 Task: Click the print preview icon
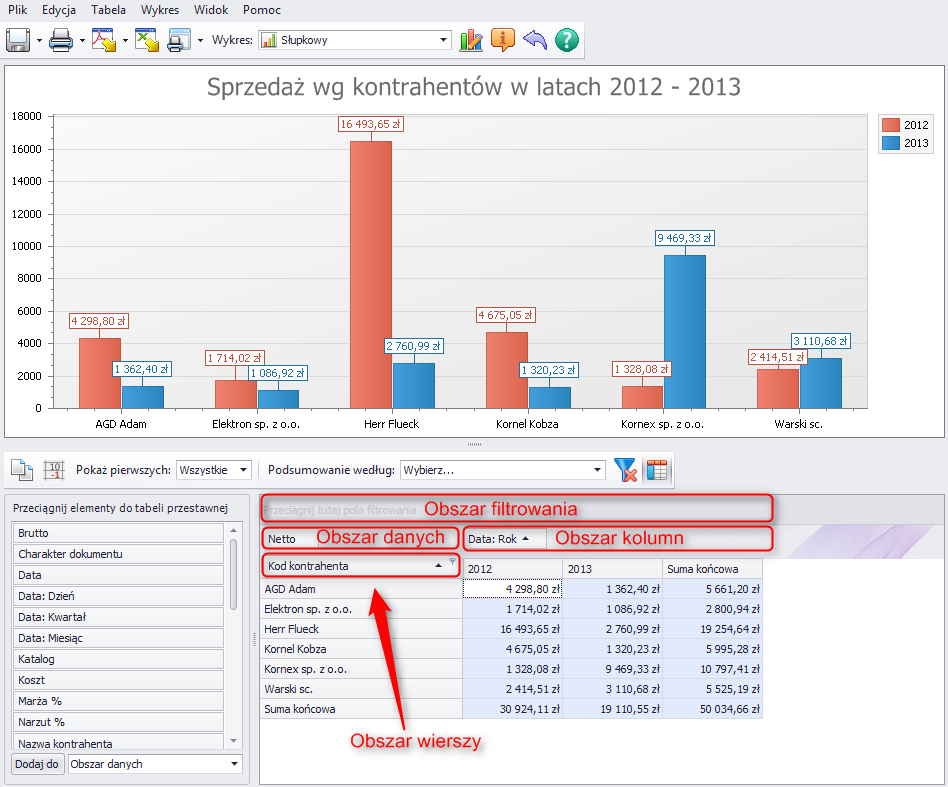[x=179, y=40]
